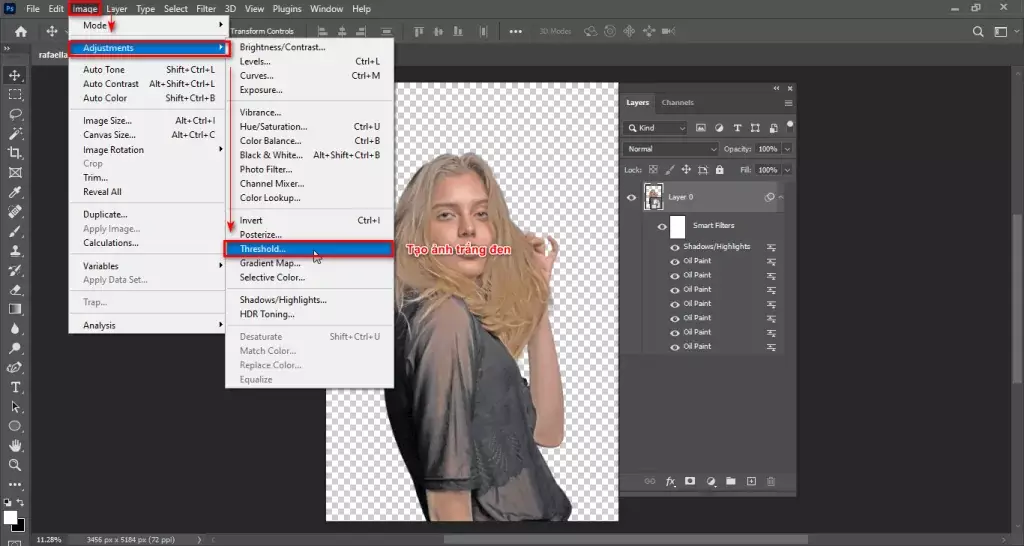This screenshot has height=546, width=1024.
Task: Filter for type layers icon
Action: pyautogui.click(x=737, y=128)
